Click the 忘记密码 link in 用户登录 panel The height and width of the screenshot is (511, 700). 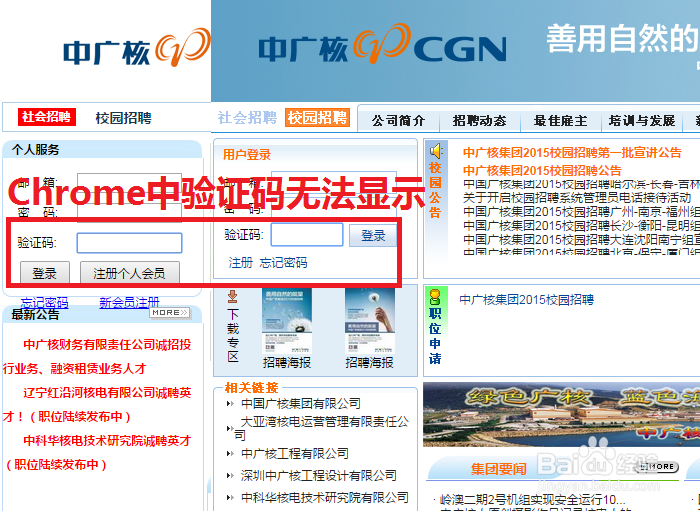pyautogui.click(x=283, y=262)
